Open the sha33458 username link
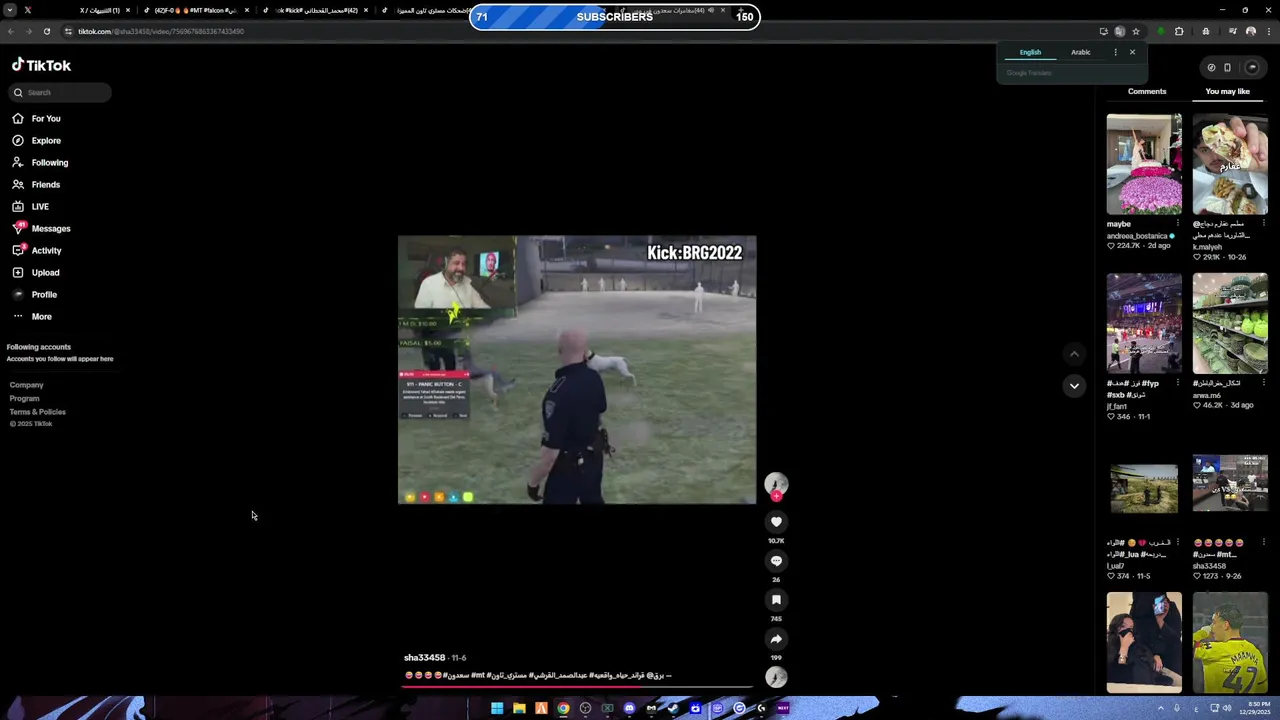This screenshot has width=1280, height=720. point(424,658)
